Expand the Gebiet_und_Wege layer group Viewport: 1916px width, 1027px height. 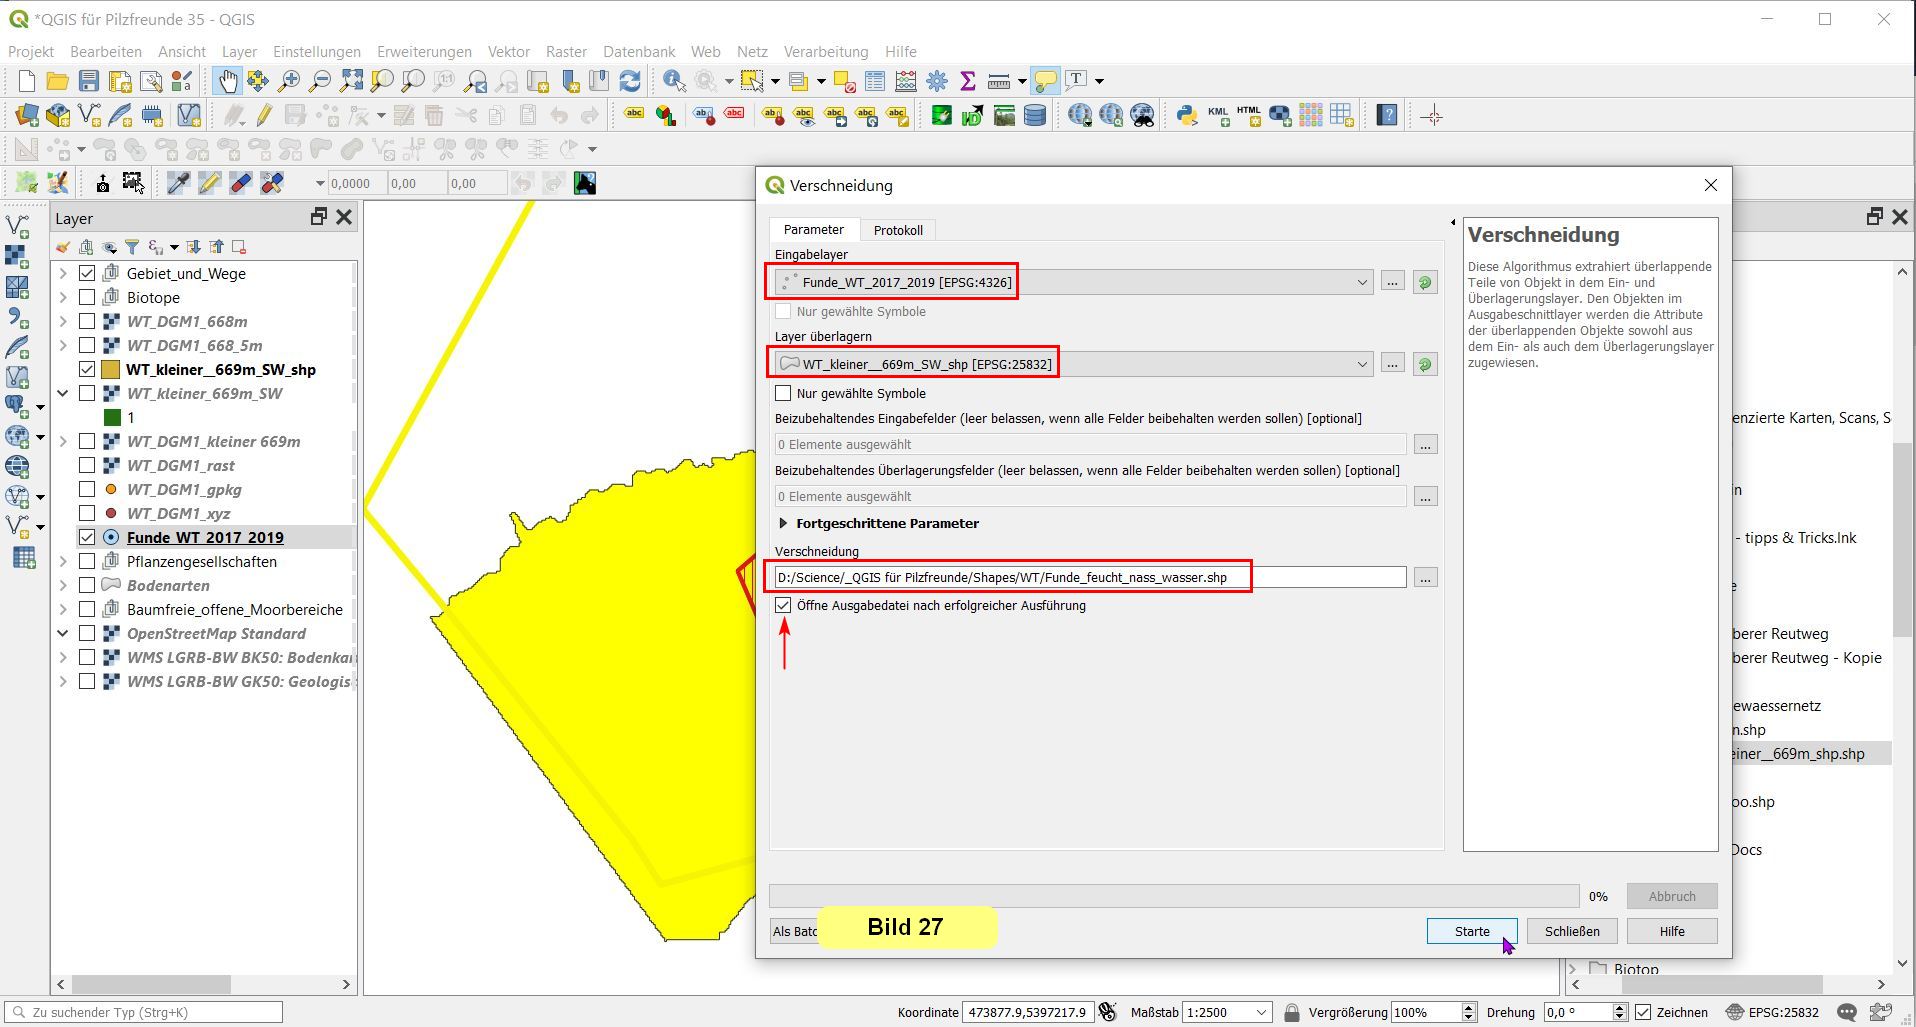coord(63,273)
